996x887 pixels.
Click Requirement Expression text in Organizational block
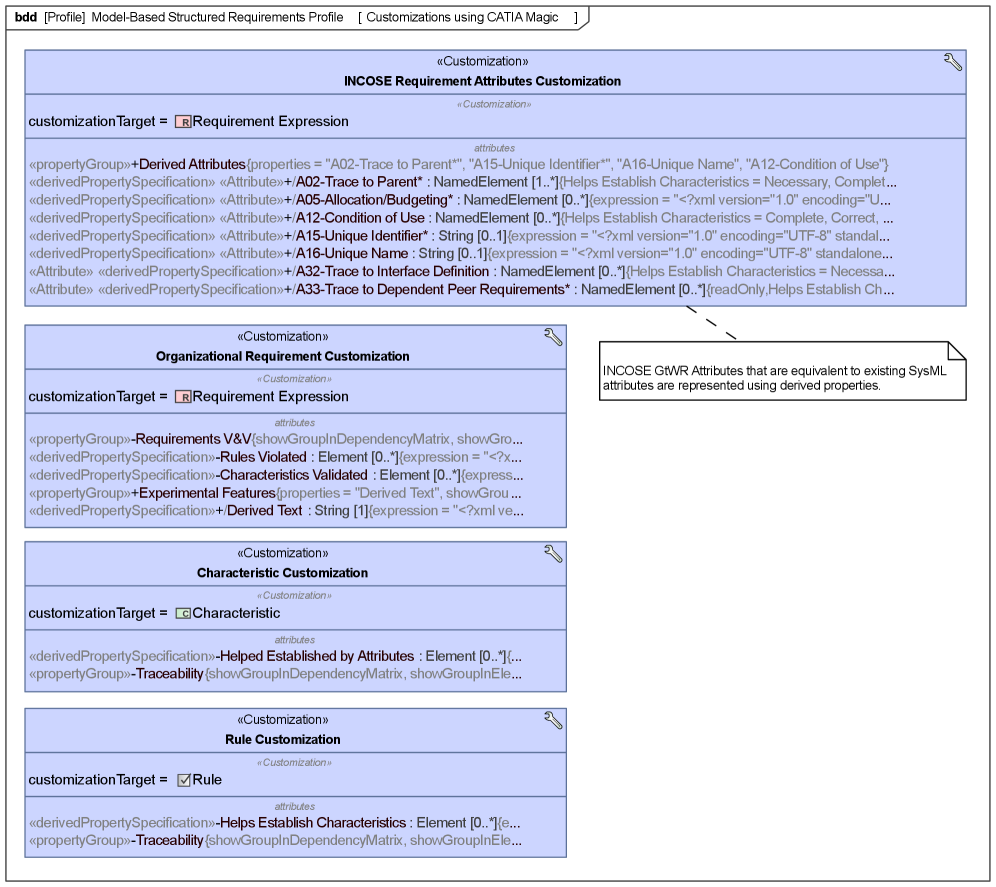271,397
